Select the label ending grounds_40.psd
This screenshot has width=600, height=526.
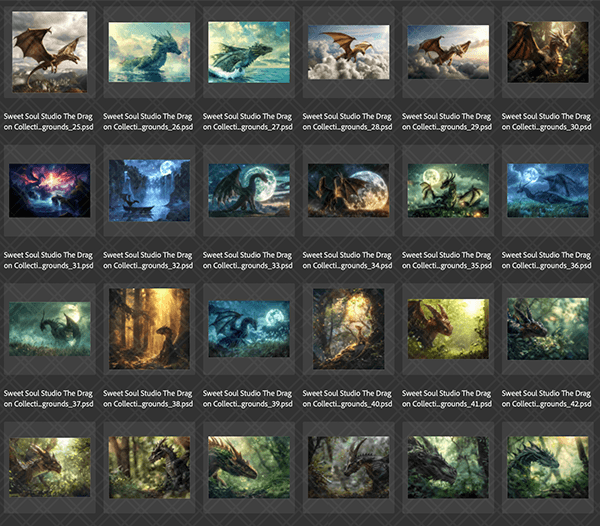coord(347,399)
